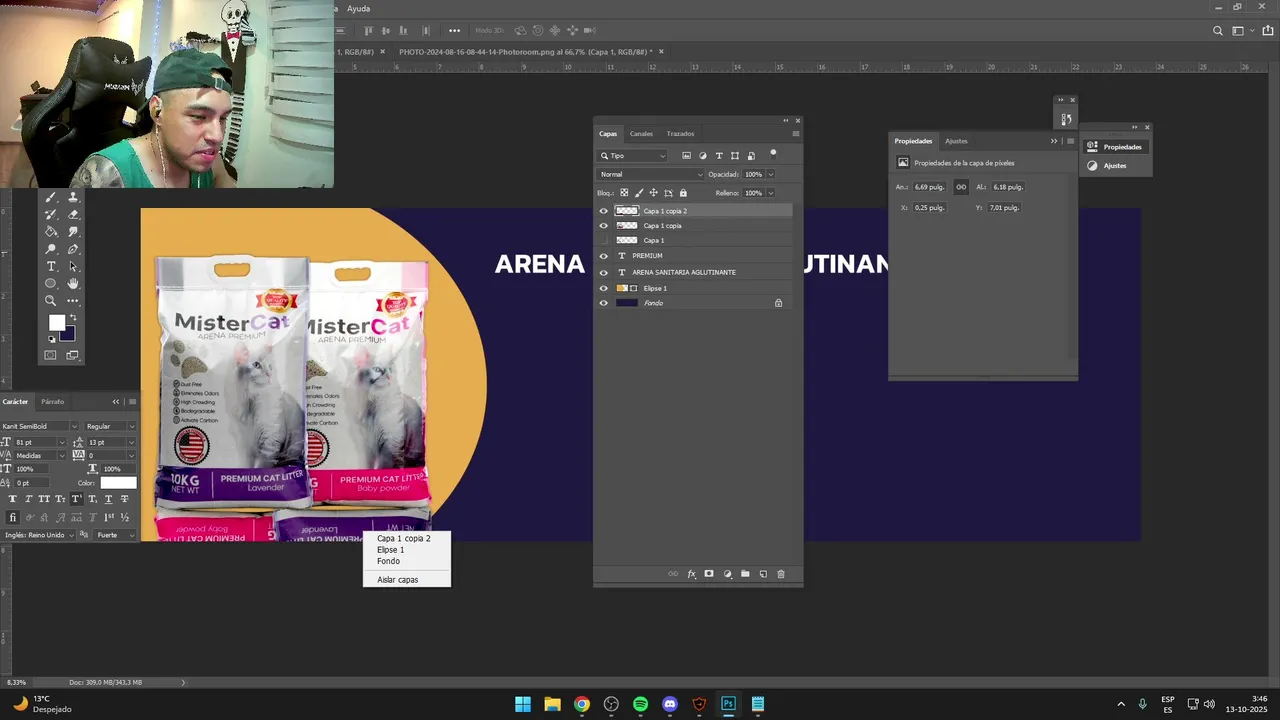Filter layers by shape icon
Screen dimensions: 1280x720
tap(735, 156)
